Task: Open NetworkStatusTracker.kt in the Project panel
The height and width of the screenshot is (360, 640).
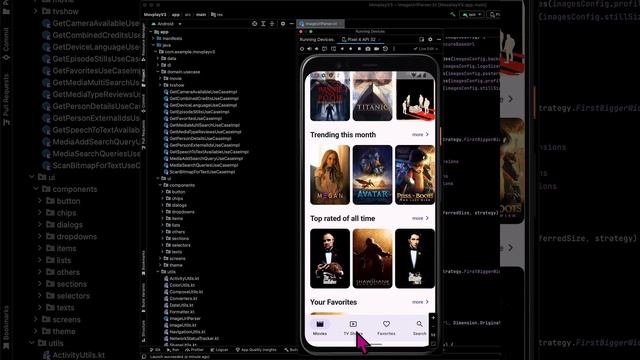Action: (191, 338)
